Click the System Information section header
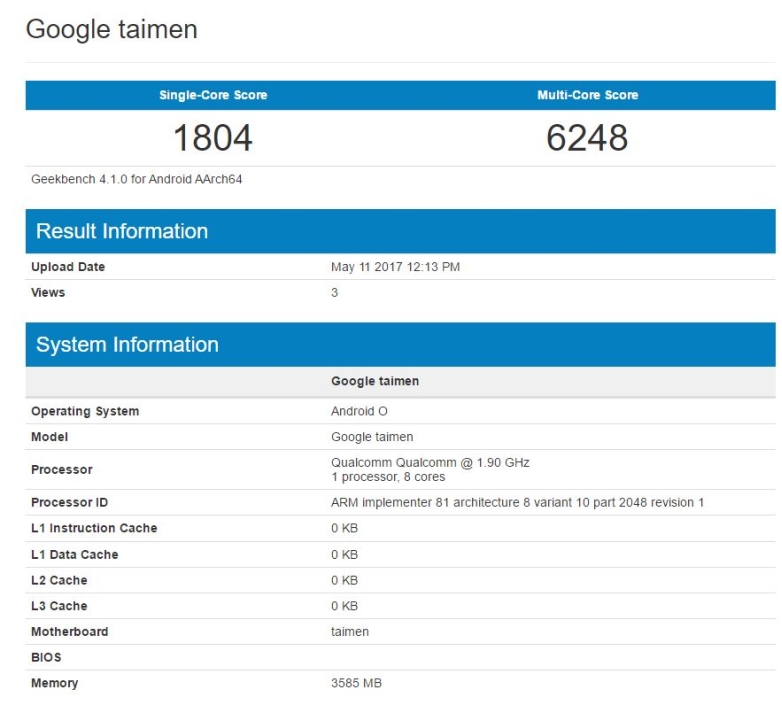This screenshot has width=782, height=713. 127,345
